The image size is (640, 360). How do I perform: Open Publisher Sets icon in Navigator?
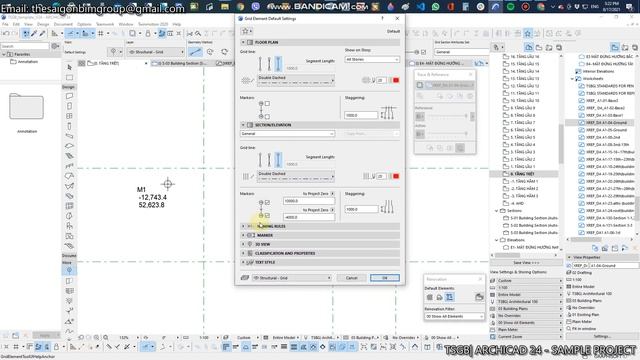click(559, 47)
